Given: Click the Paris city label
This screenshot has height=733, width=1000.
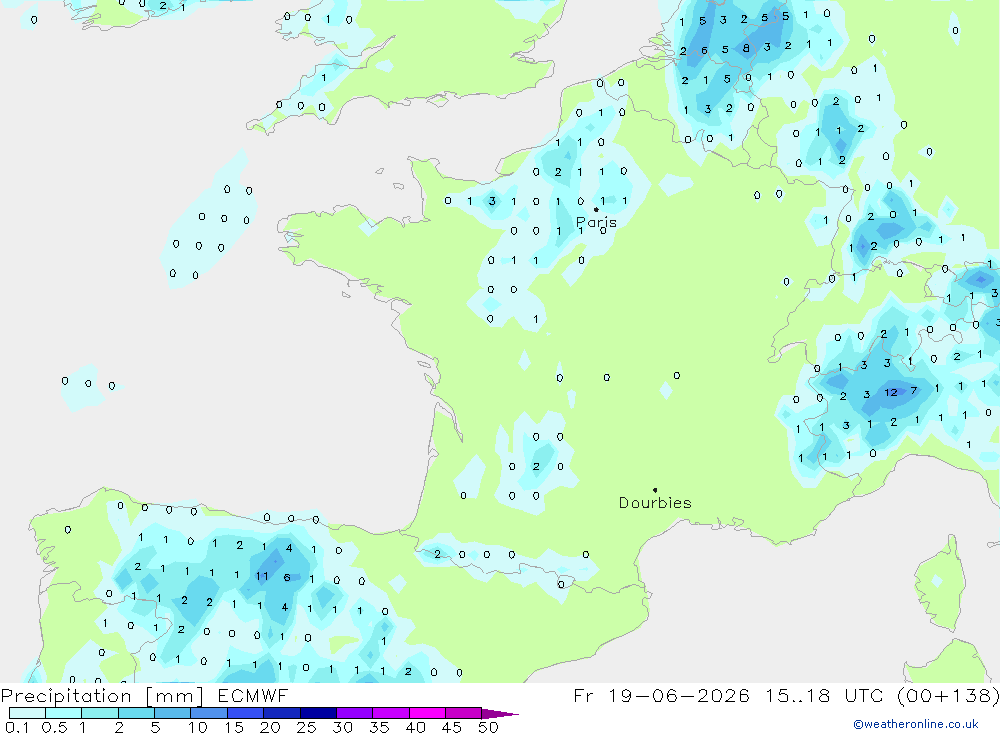Looking at the screenshot, I should [596, 223].
